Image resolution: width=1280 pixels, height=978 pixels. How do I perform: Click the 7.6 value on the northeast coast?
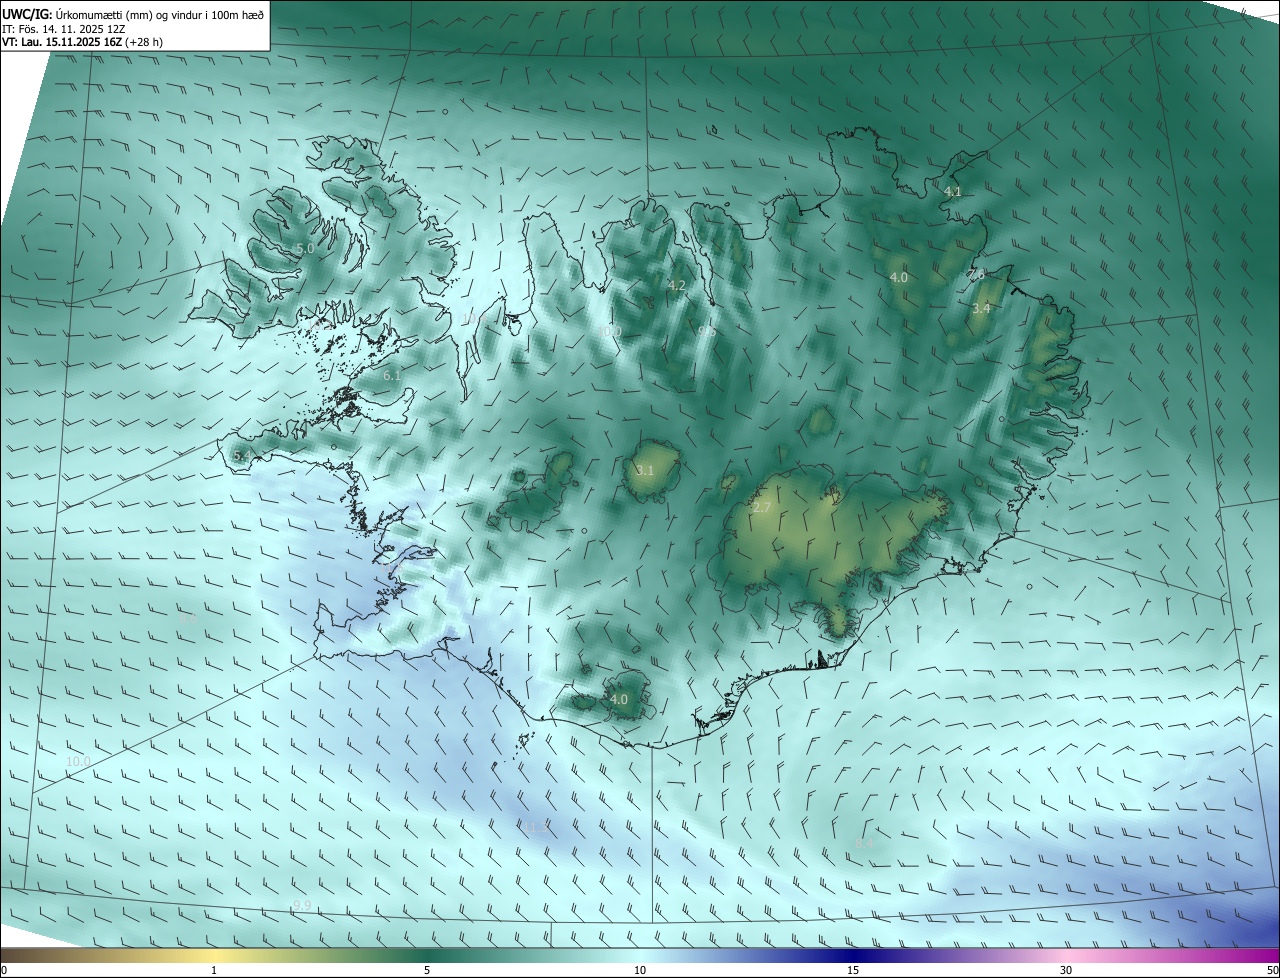976,274
